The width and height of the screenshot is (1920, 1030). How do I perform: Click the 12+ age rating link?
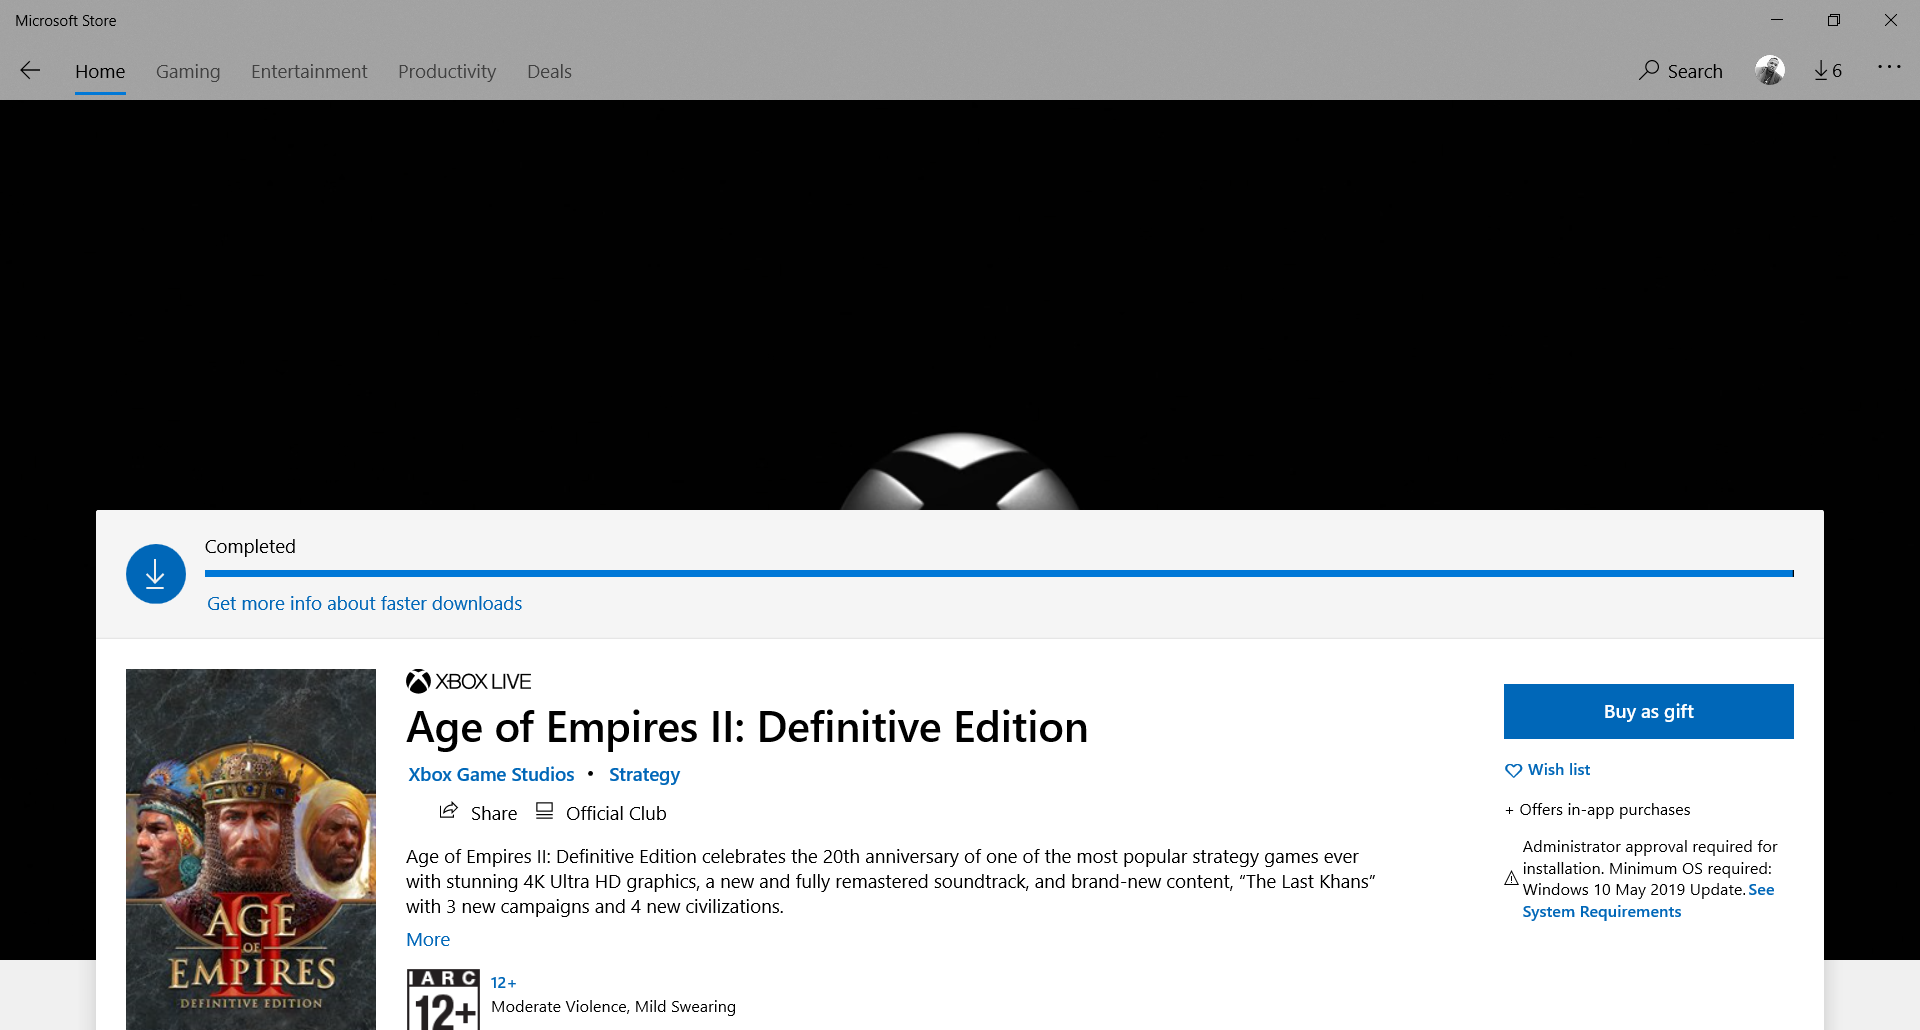(503, 982)
